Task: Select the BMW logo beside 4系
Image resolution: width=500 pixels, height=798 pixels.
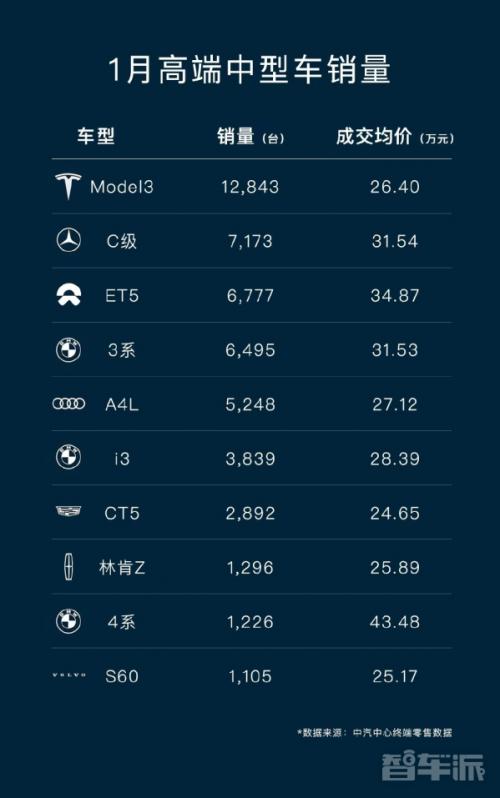Action: 68,621
